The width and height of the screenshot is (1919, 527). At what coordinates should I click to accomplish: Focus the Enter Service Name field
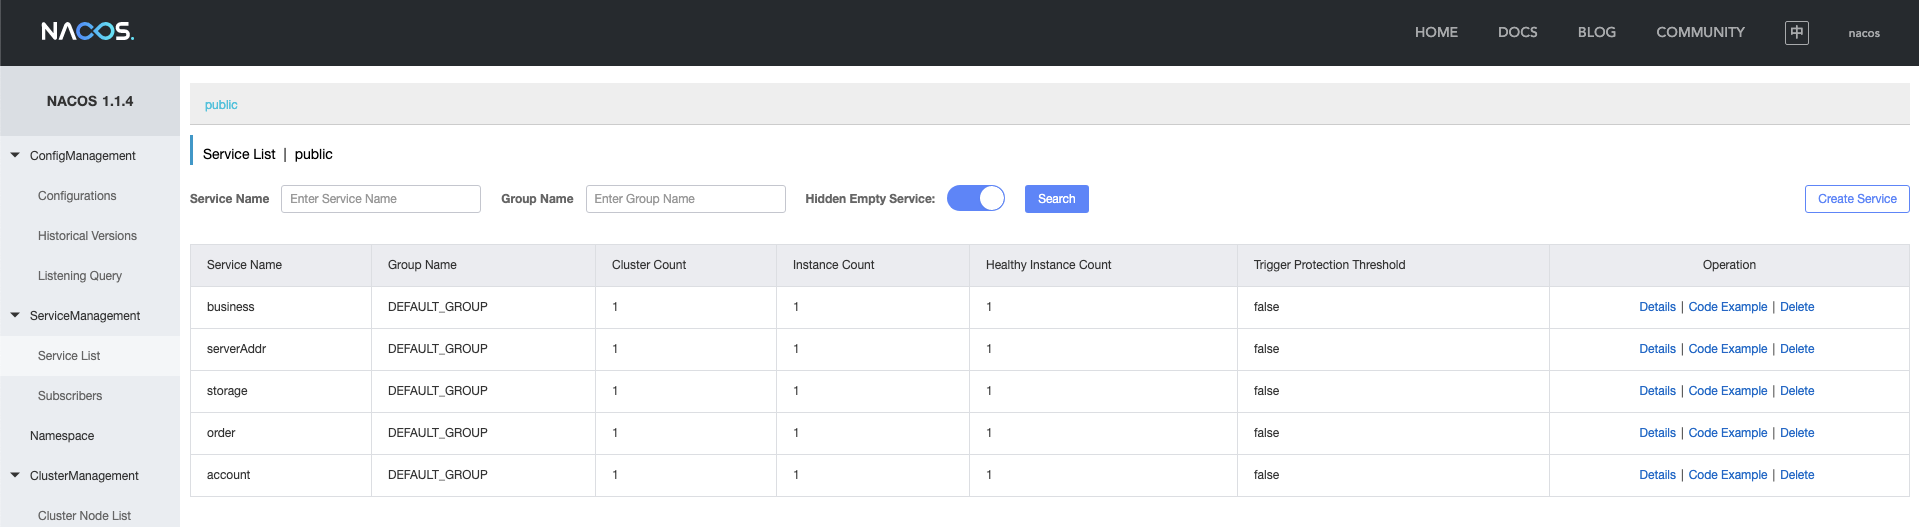pyautogui.click(x=381, y=199)
